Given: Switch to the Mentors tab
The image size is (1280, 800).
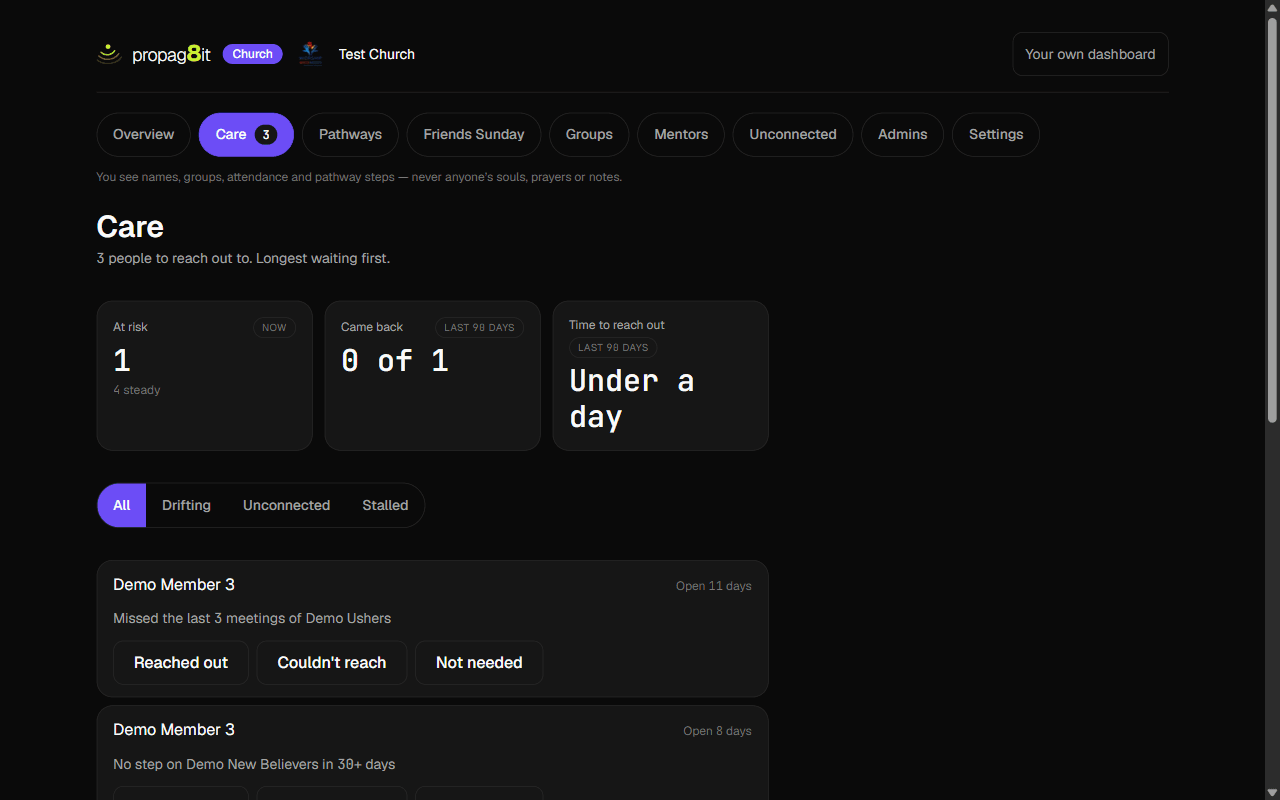Looking at the screenshot, I should coord(681,135).
